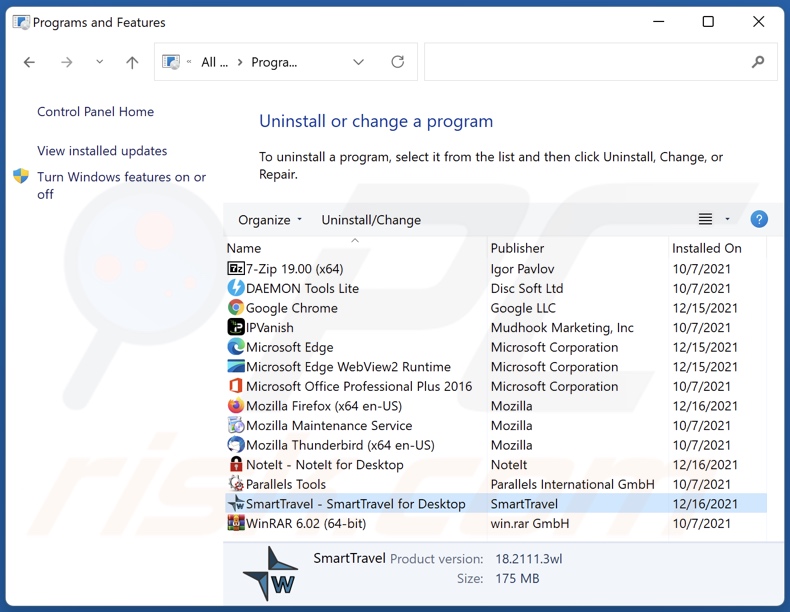Click the IPVanish program icon
This screenshot has height=612, width=790.
236,327
